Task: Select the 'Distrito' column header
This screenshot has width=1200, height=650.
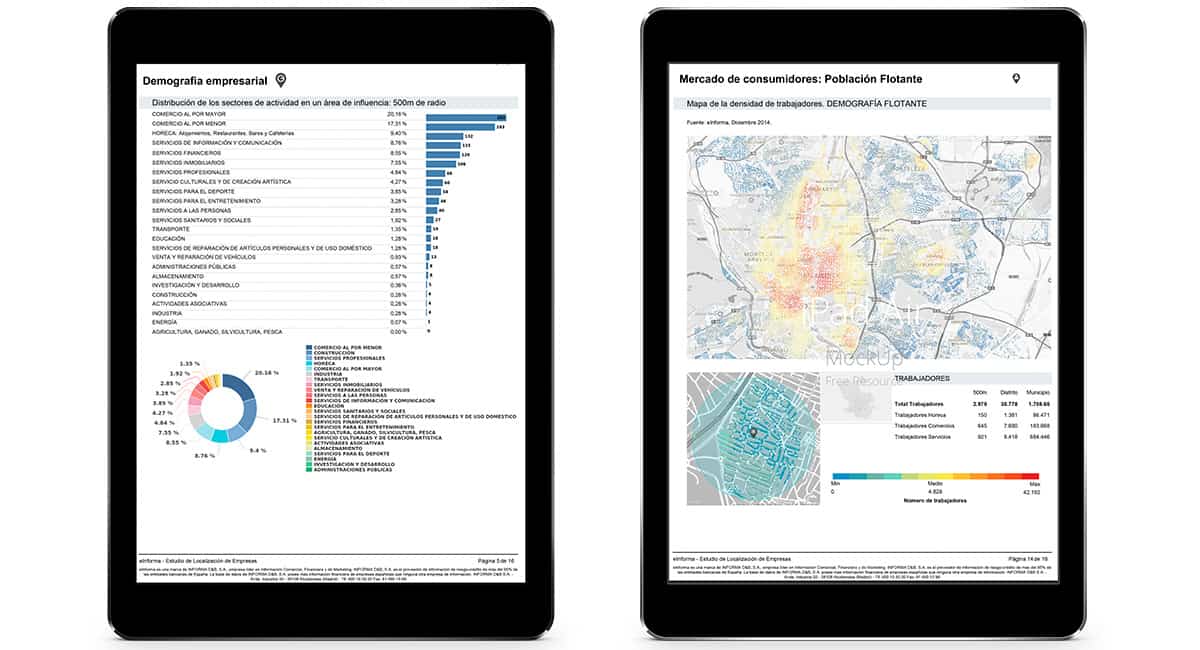Action: point(1008,393)
